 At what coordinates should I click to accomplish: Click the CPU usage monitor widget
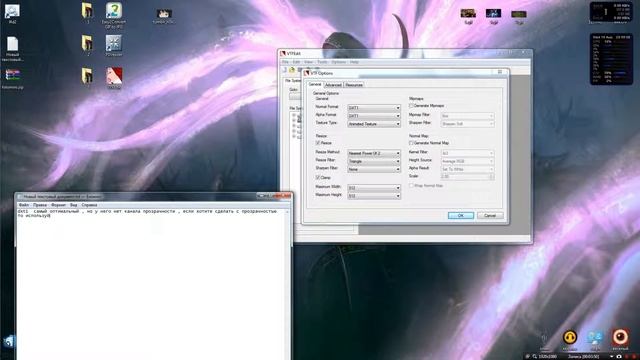point(611,59)
